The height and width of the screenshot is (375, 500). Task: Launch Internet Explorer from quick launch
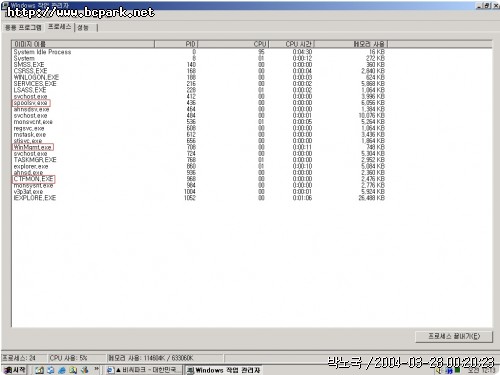pyautogui.click(x=62, y=370)
